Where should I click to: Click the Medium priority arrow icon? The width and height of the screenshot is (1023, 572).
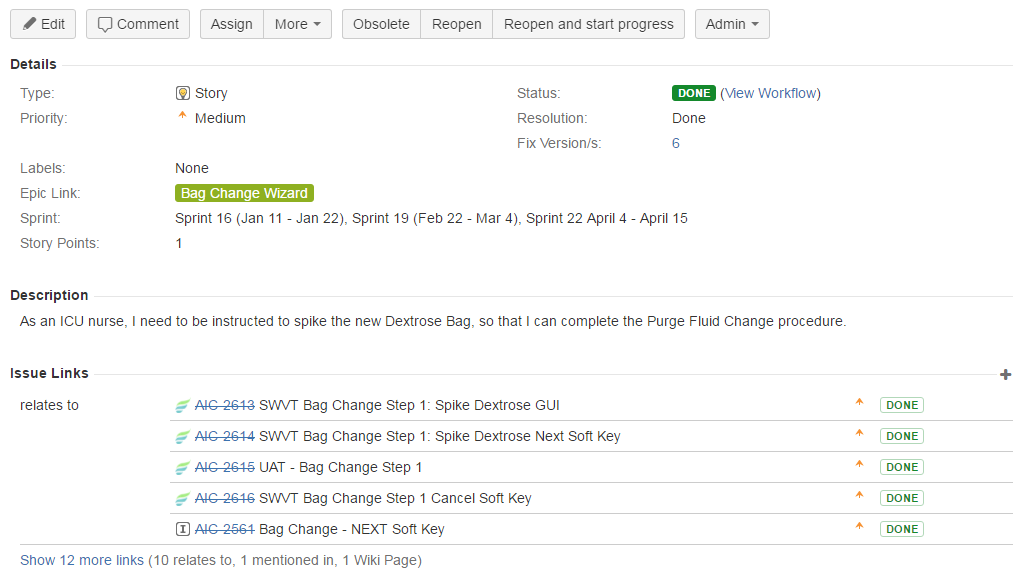182,115
